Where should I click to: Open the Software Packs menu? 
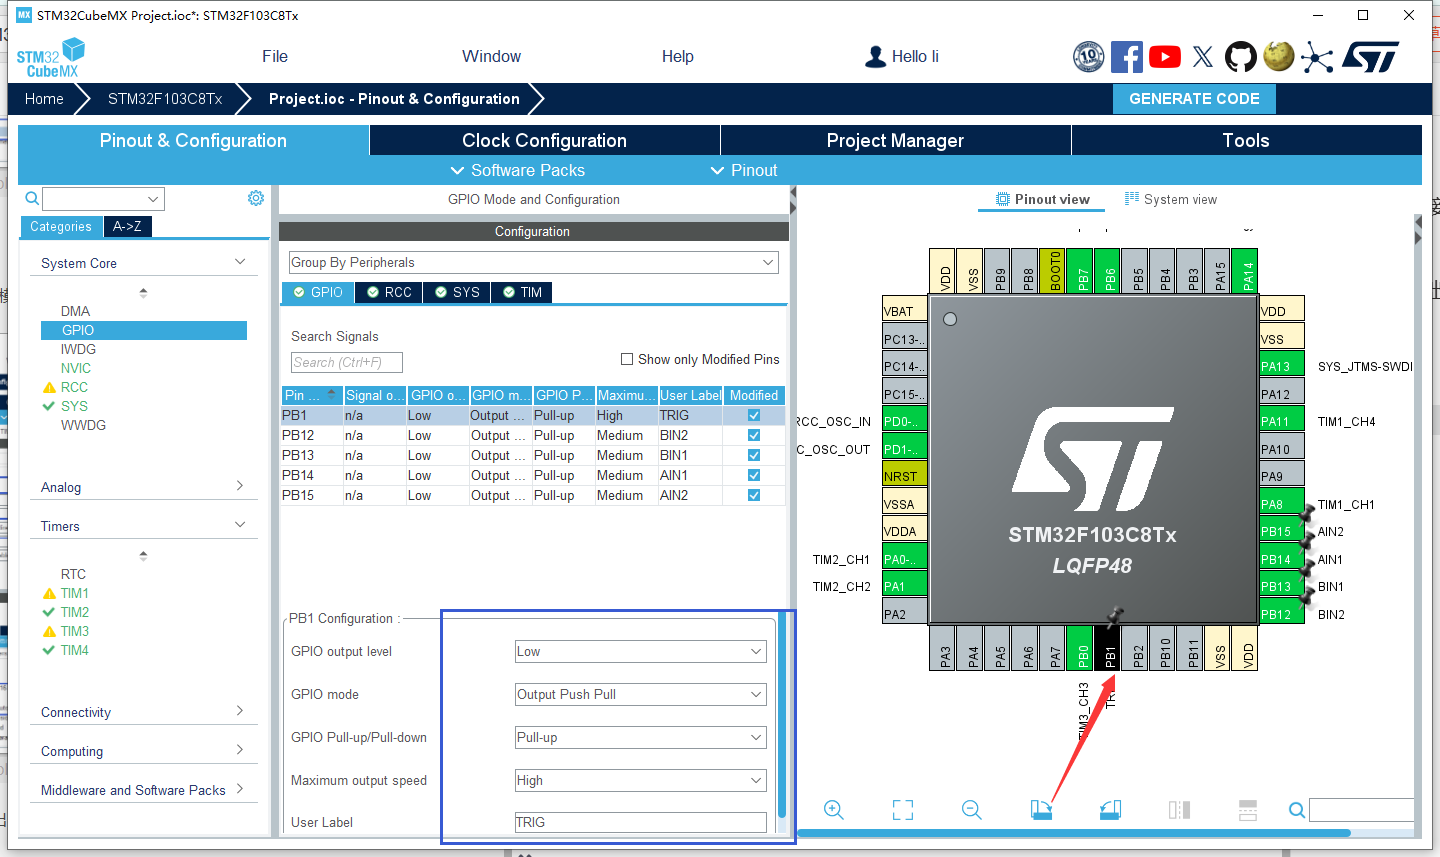tap(518, 171)
